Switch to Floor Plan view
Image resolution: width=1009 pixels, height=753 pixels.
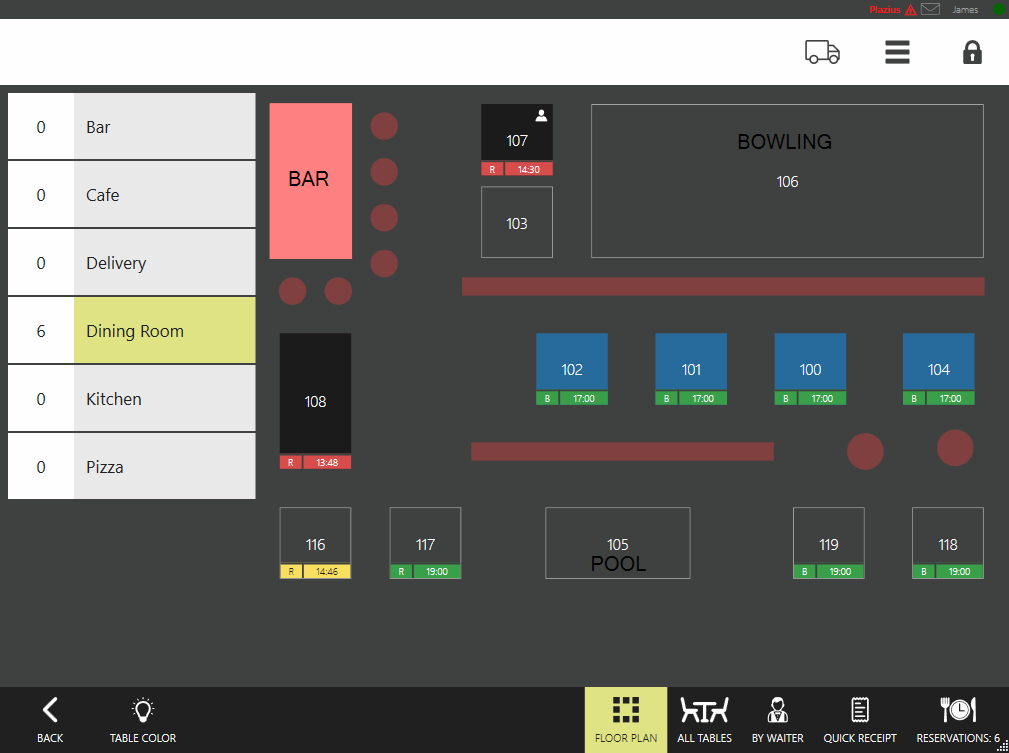pos(625,719)
